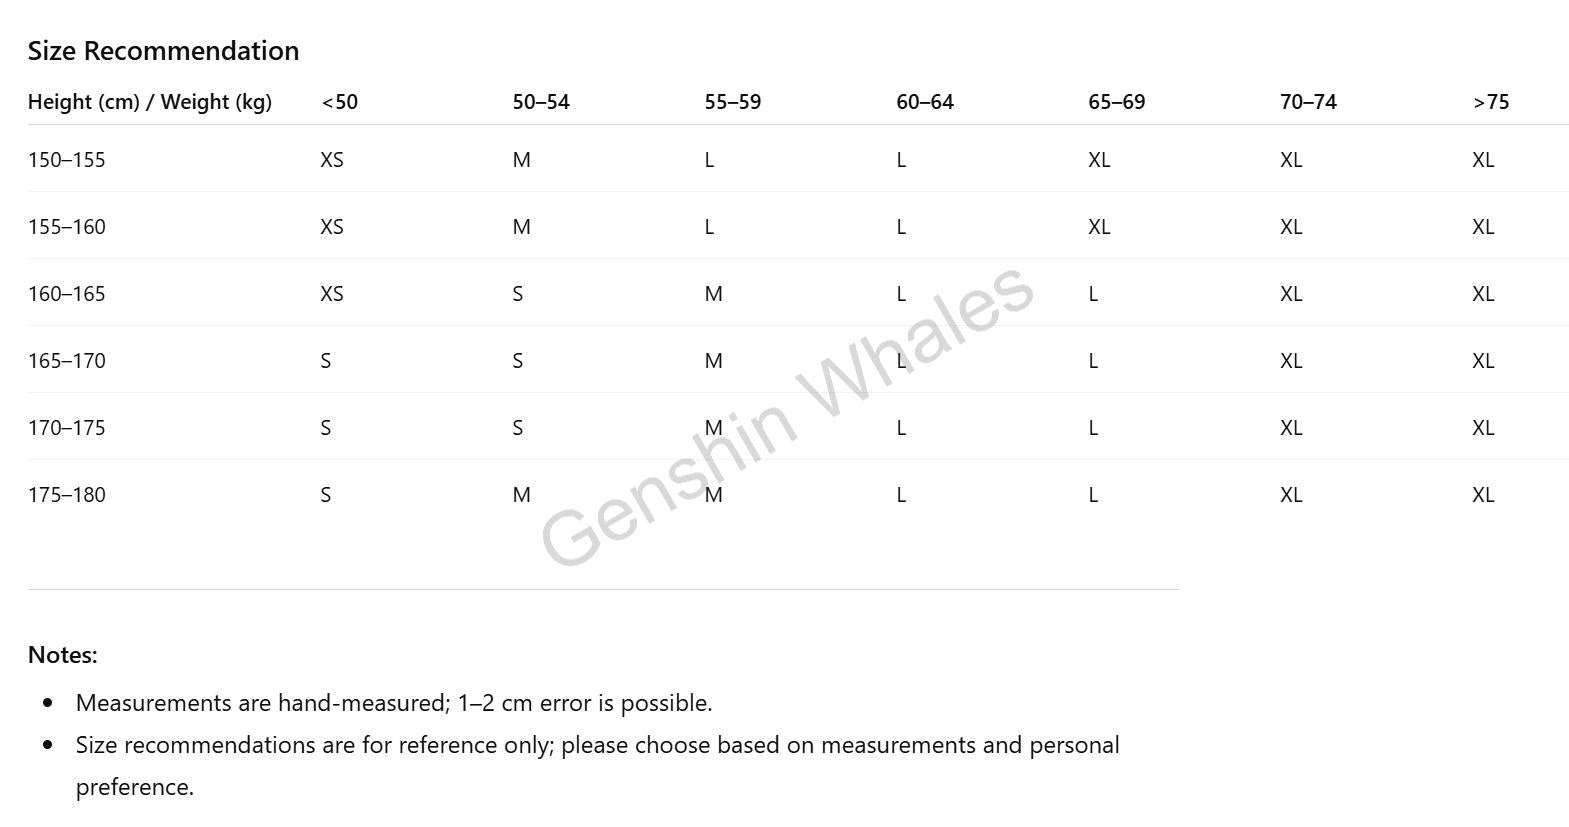Click the >75 weight column header
Viewport: 1569px width, 827px height.
point(1491,102)
